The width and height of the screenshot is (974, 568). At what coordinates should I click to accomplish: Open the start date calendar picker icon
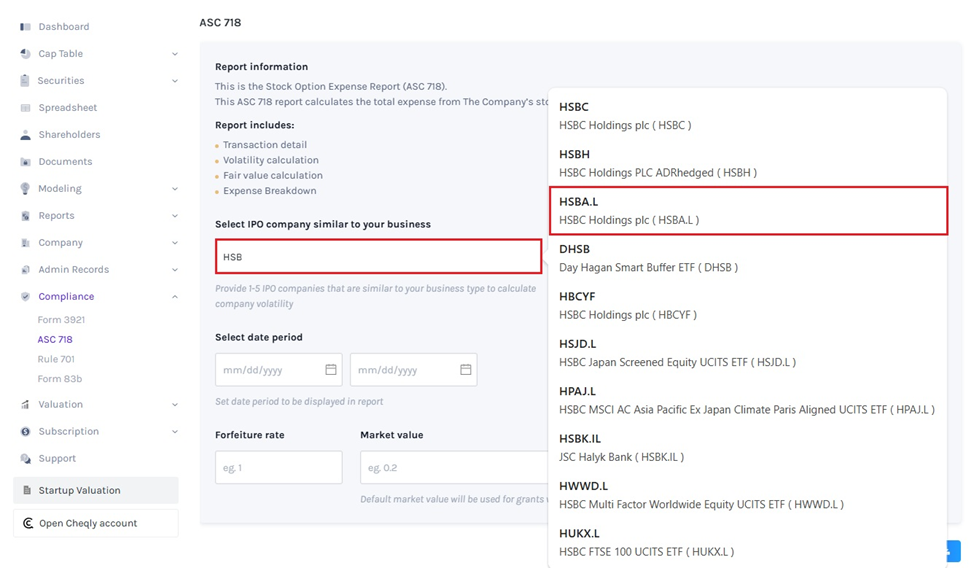331,370
